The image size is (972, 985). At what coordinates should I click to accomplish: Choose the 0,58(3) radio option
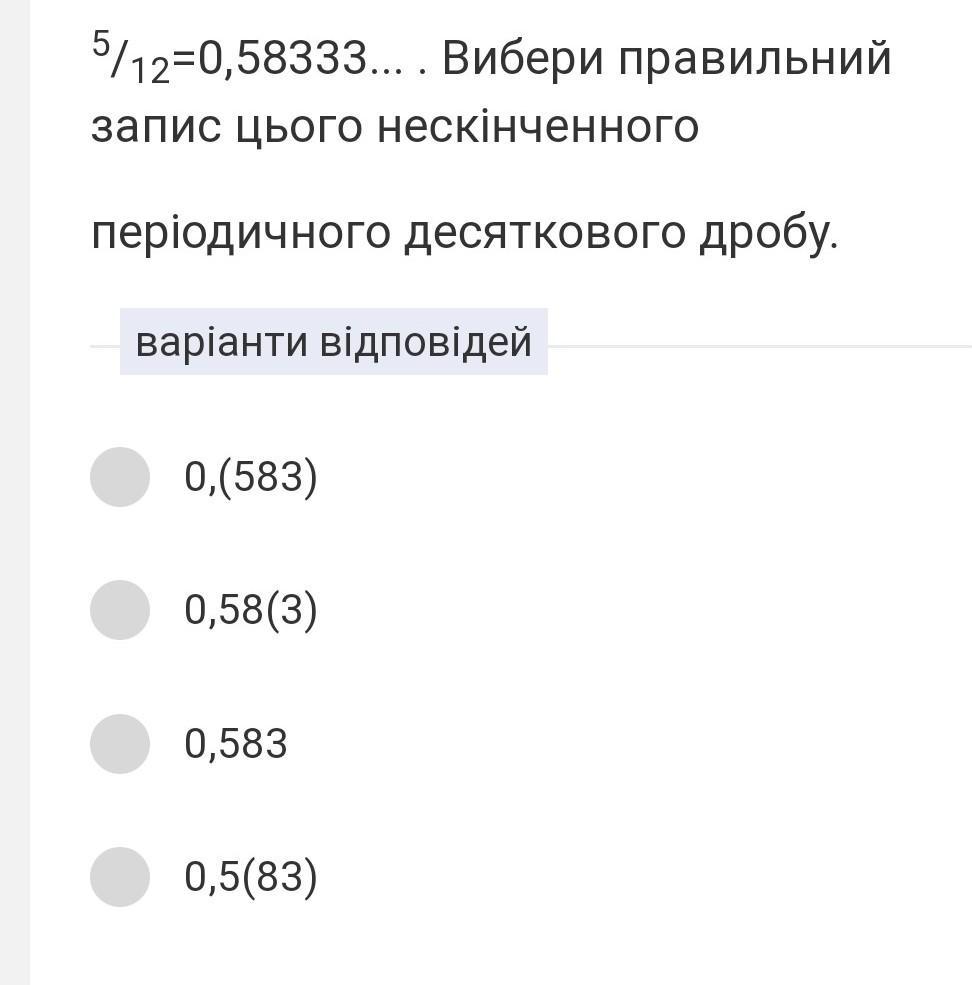pos(120,610)
